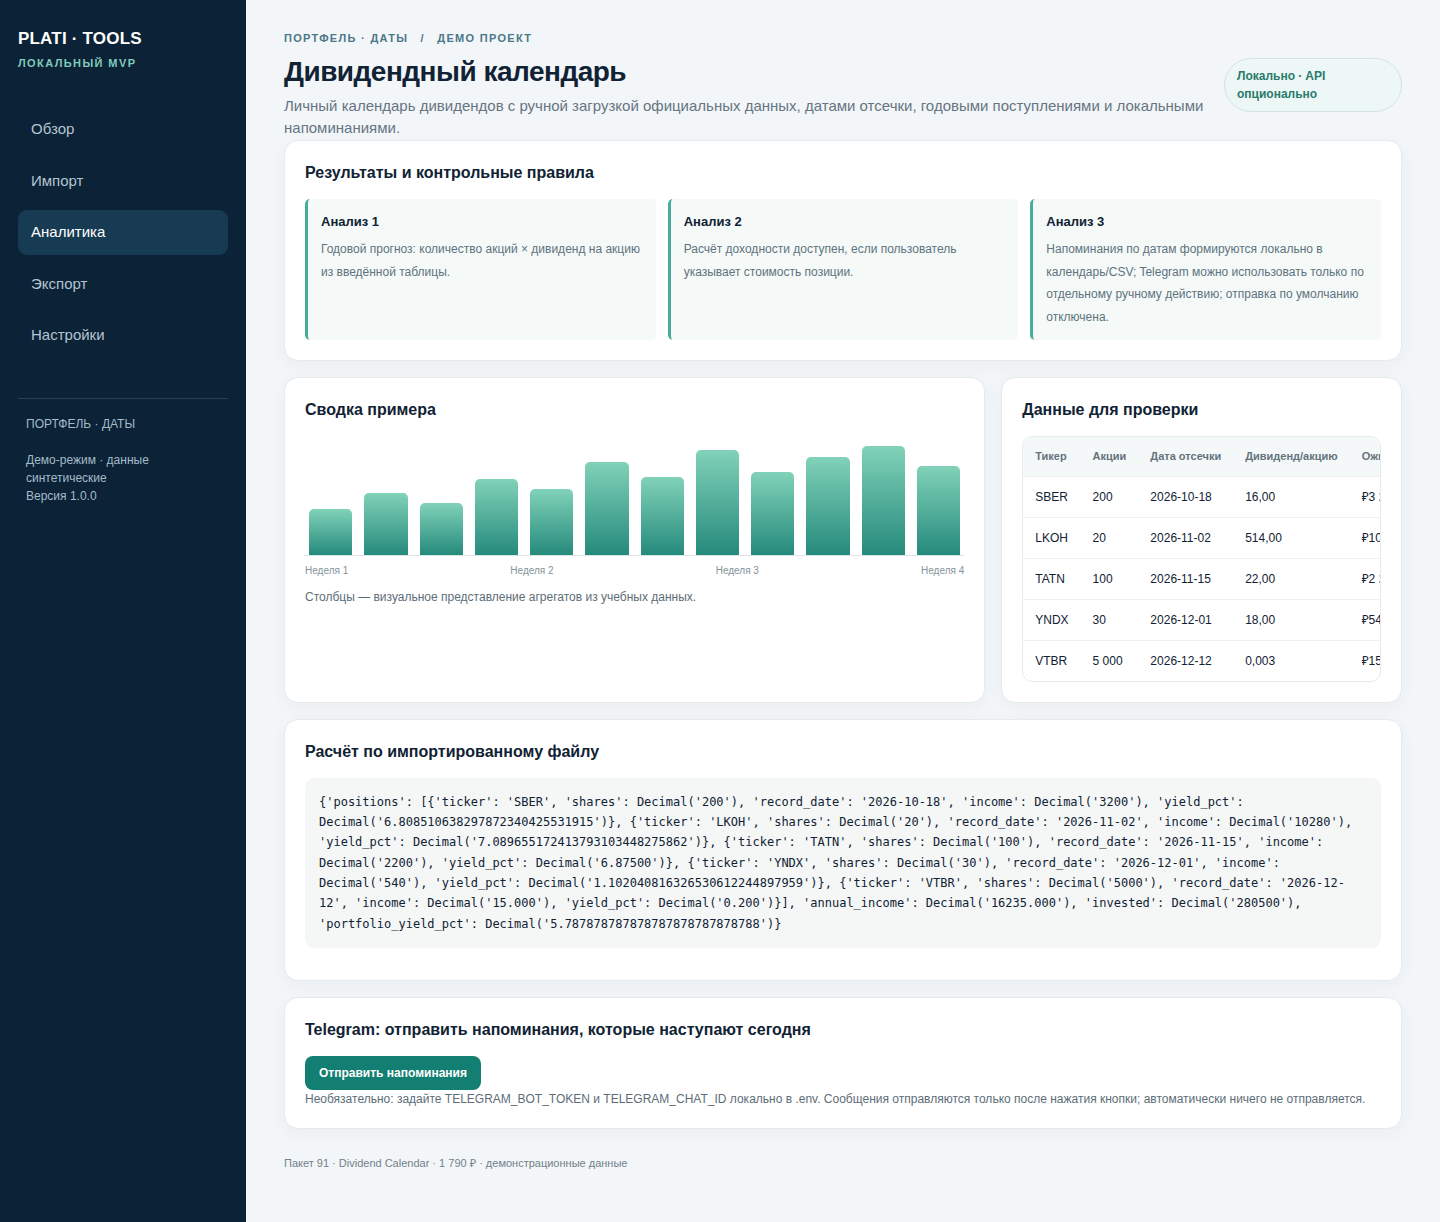Click the last bar in the Сводка примера chart

tap(938, 510)
